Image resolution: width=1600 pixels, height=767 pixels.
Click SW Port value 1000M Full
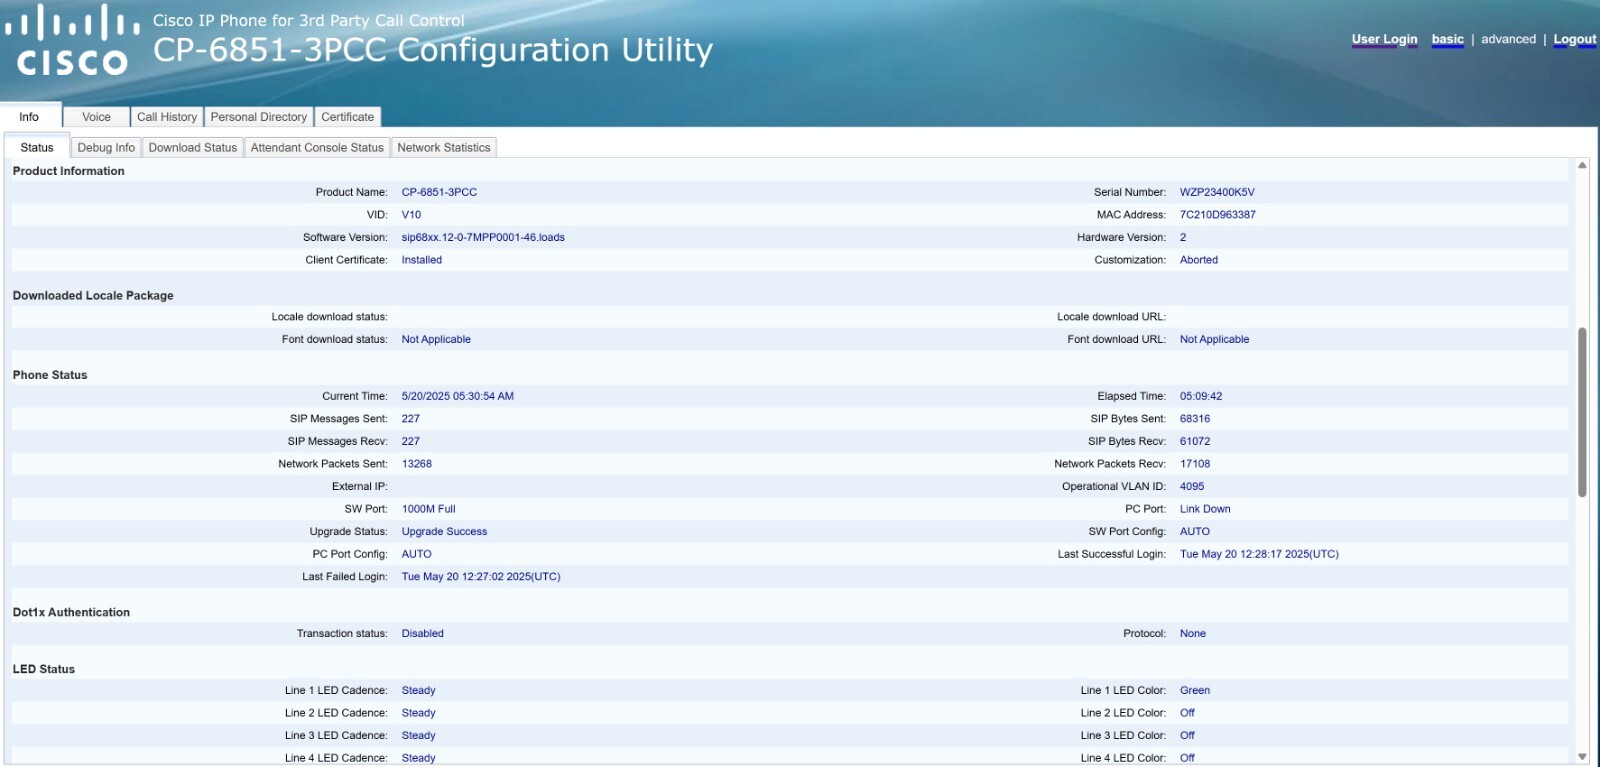click(428, 509)
